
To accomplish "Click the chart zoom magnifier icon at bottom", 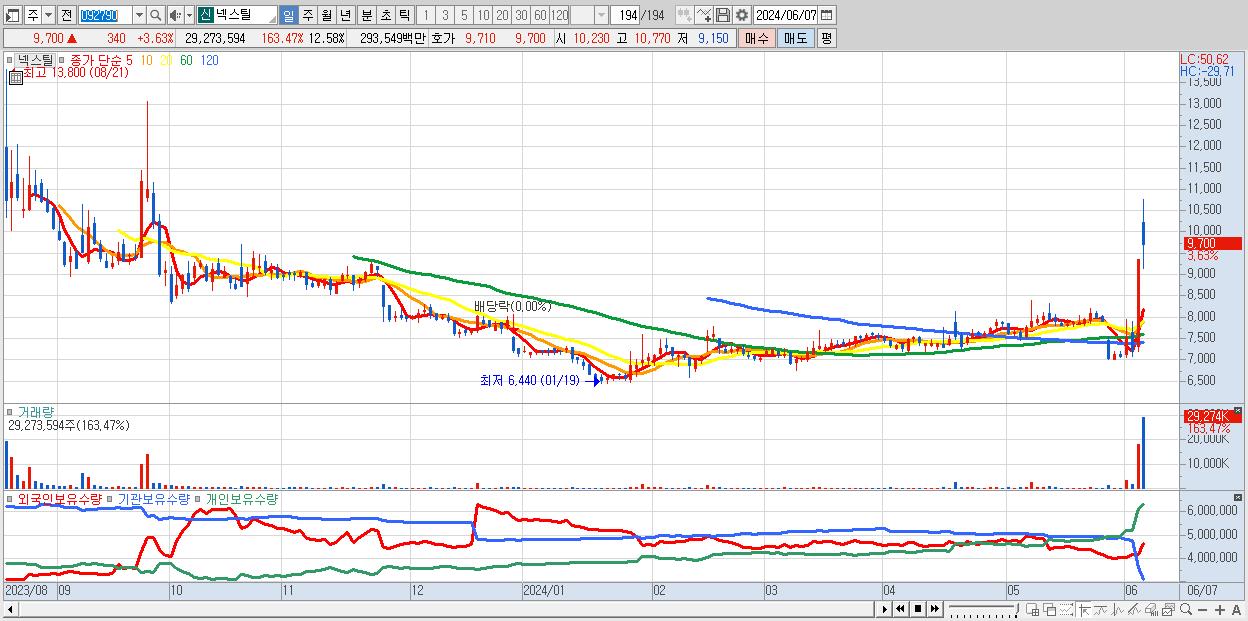I will (1186, 609).
